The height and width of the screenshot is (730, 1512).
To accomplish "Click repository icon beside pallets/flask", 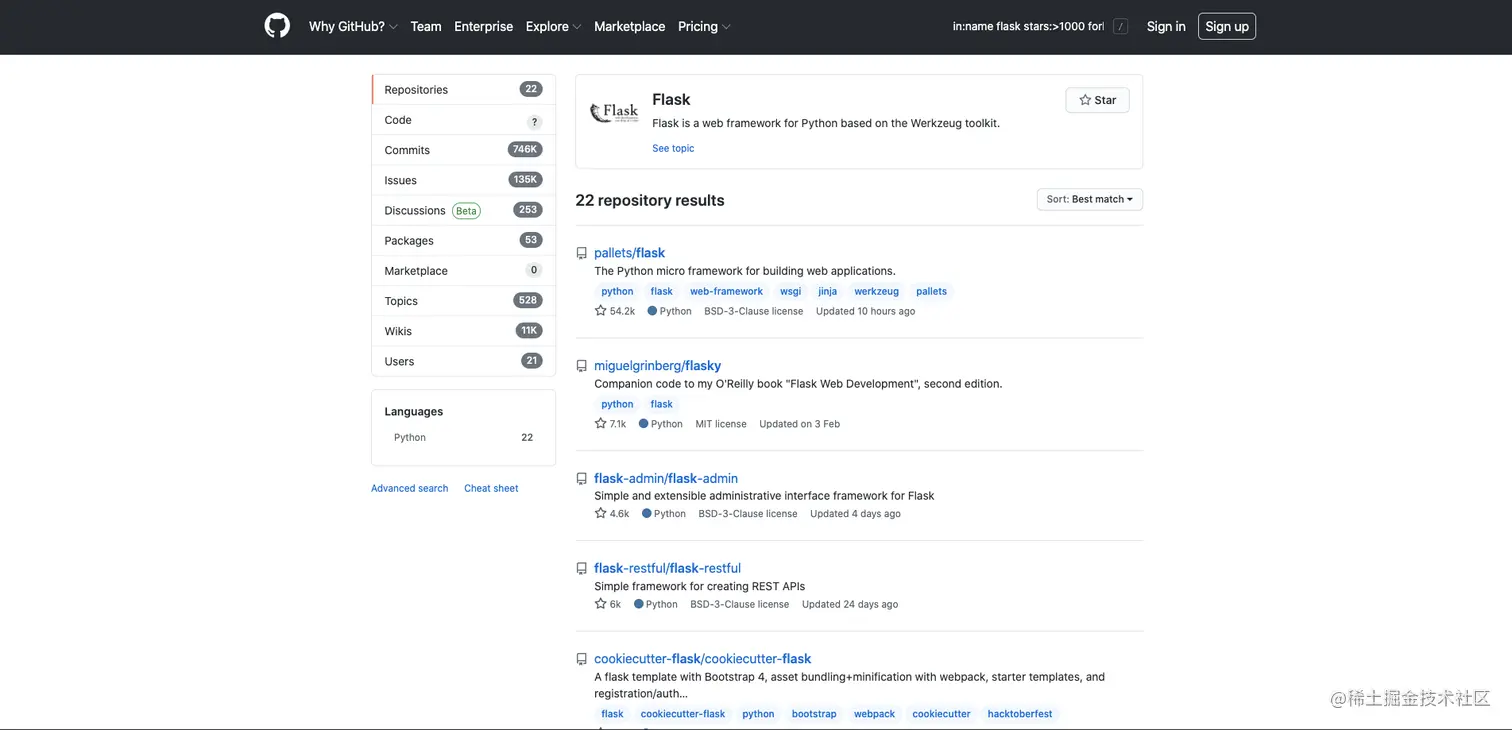I will [x=581, y=254].
